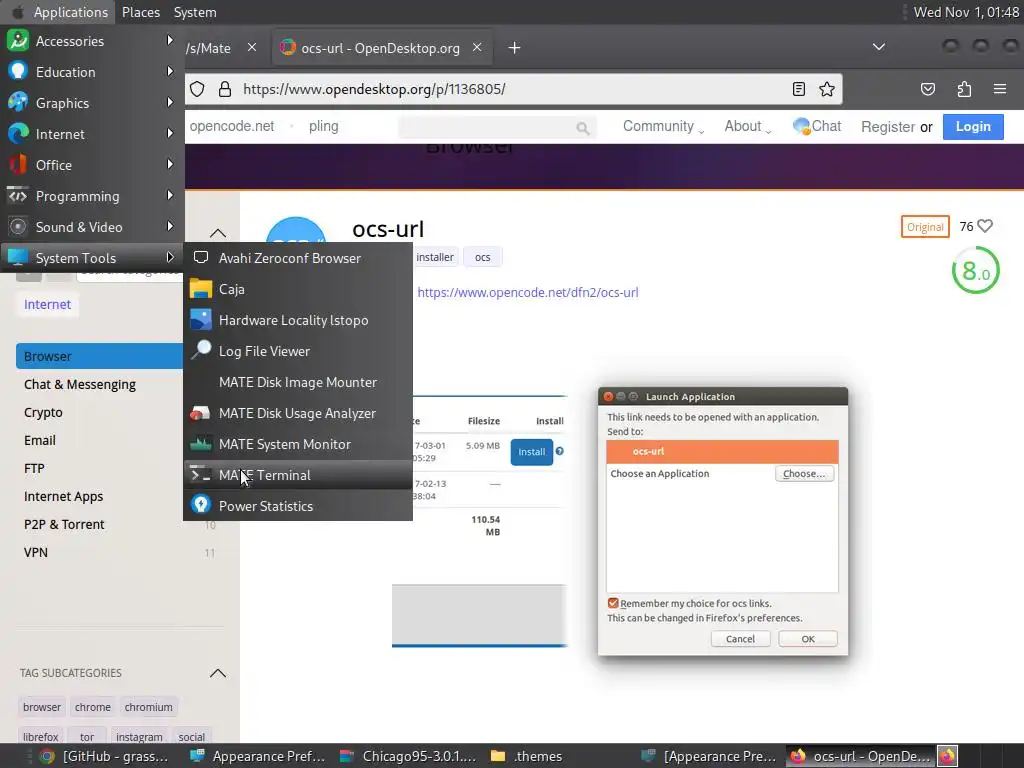1024x768 pixels.
Task: Open the Chat link
Action: coord(816,126)
